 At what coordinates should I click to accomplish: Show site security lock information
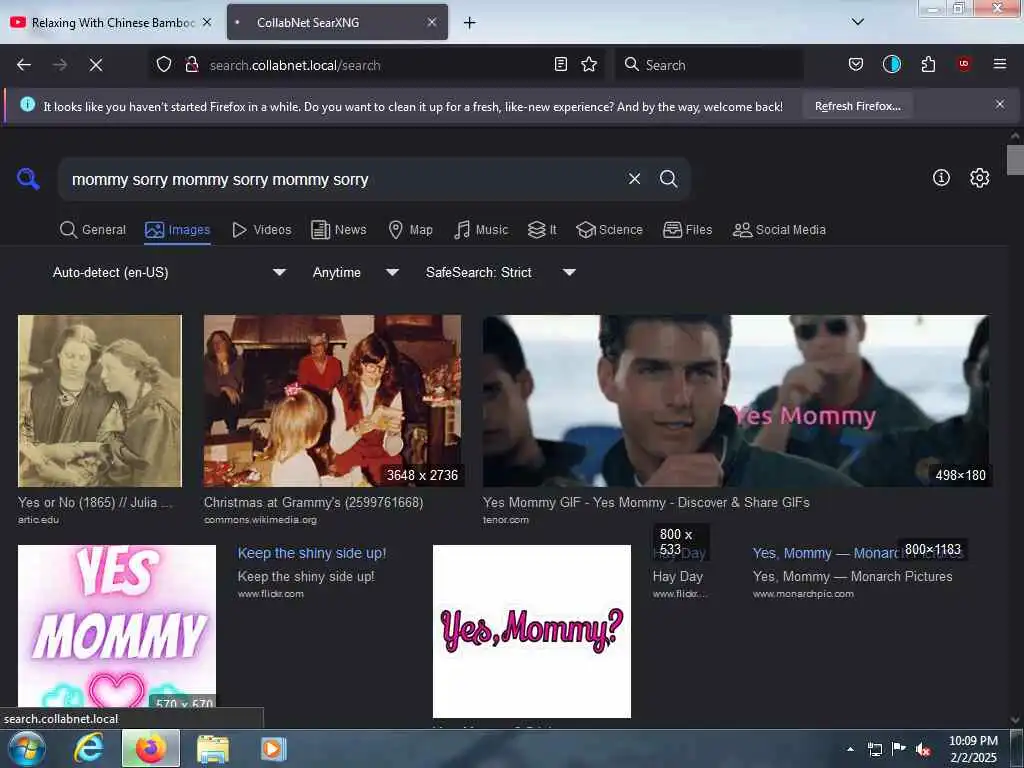click(192, 65)
